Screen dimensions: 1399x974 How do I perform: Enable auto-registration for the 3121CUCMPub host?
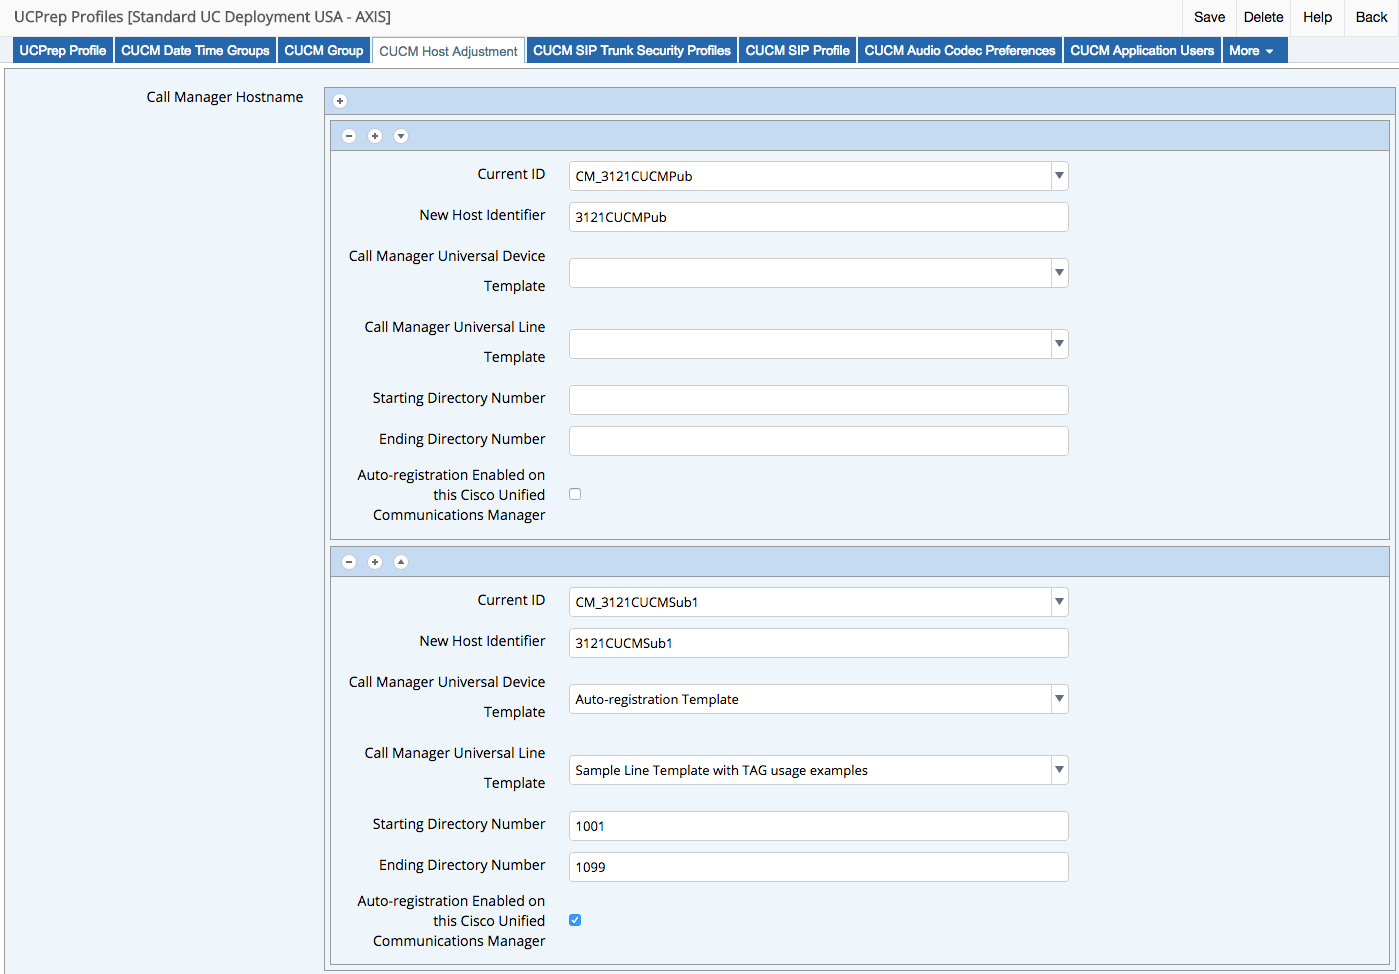[575, 494]
